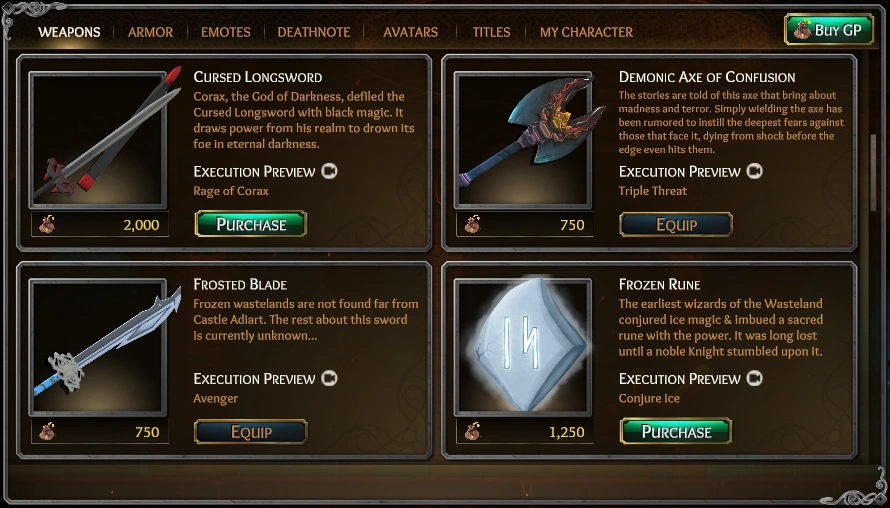Open the My Character tab
Image resolution: width=890 pixels, height=508 pixels.
coord(586,32)
